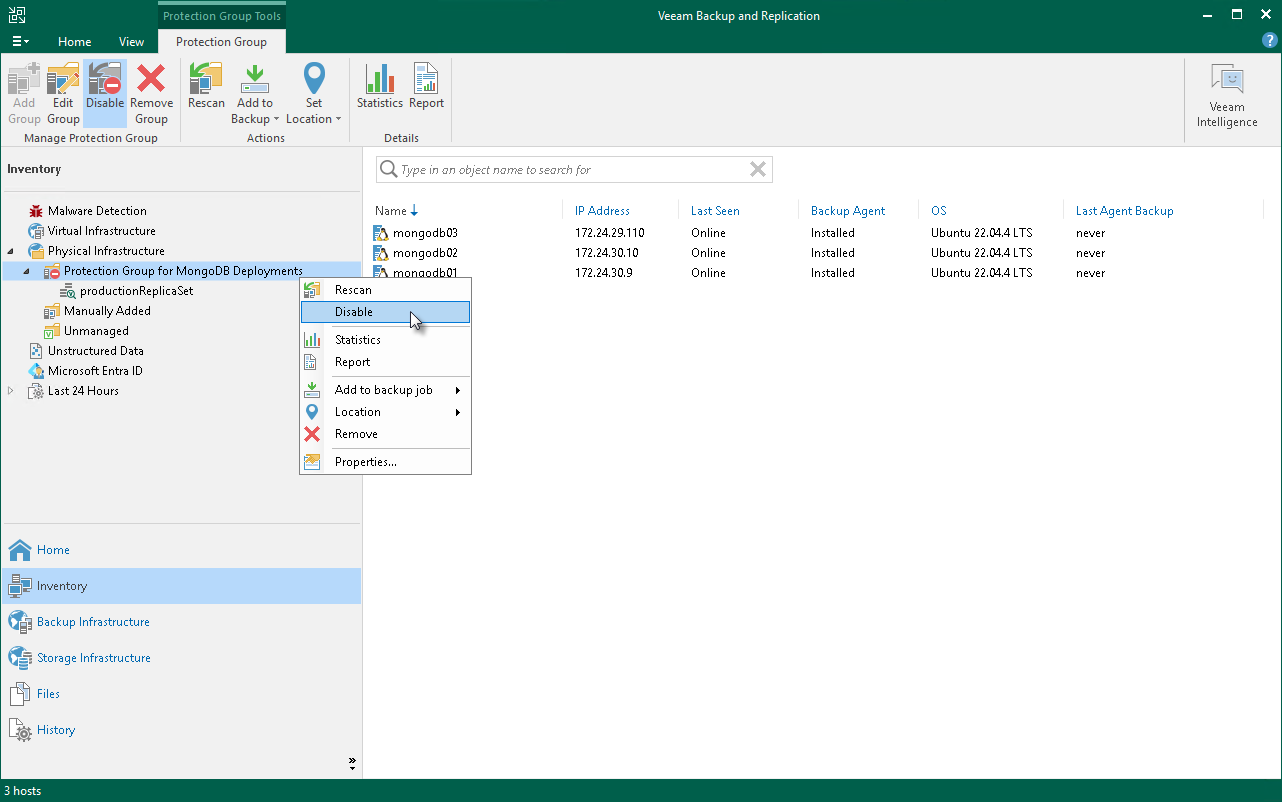Switch to the Home ribbon tab
Image resolution: width=1282 pixels, height=802 pixels.
[74, 42]
